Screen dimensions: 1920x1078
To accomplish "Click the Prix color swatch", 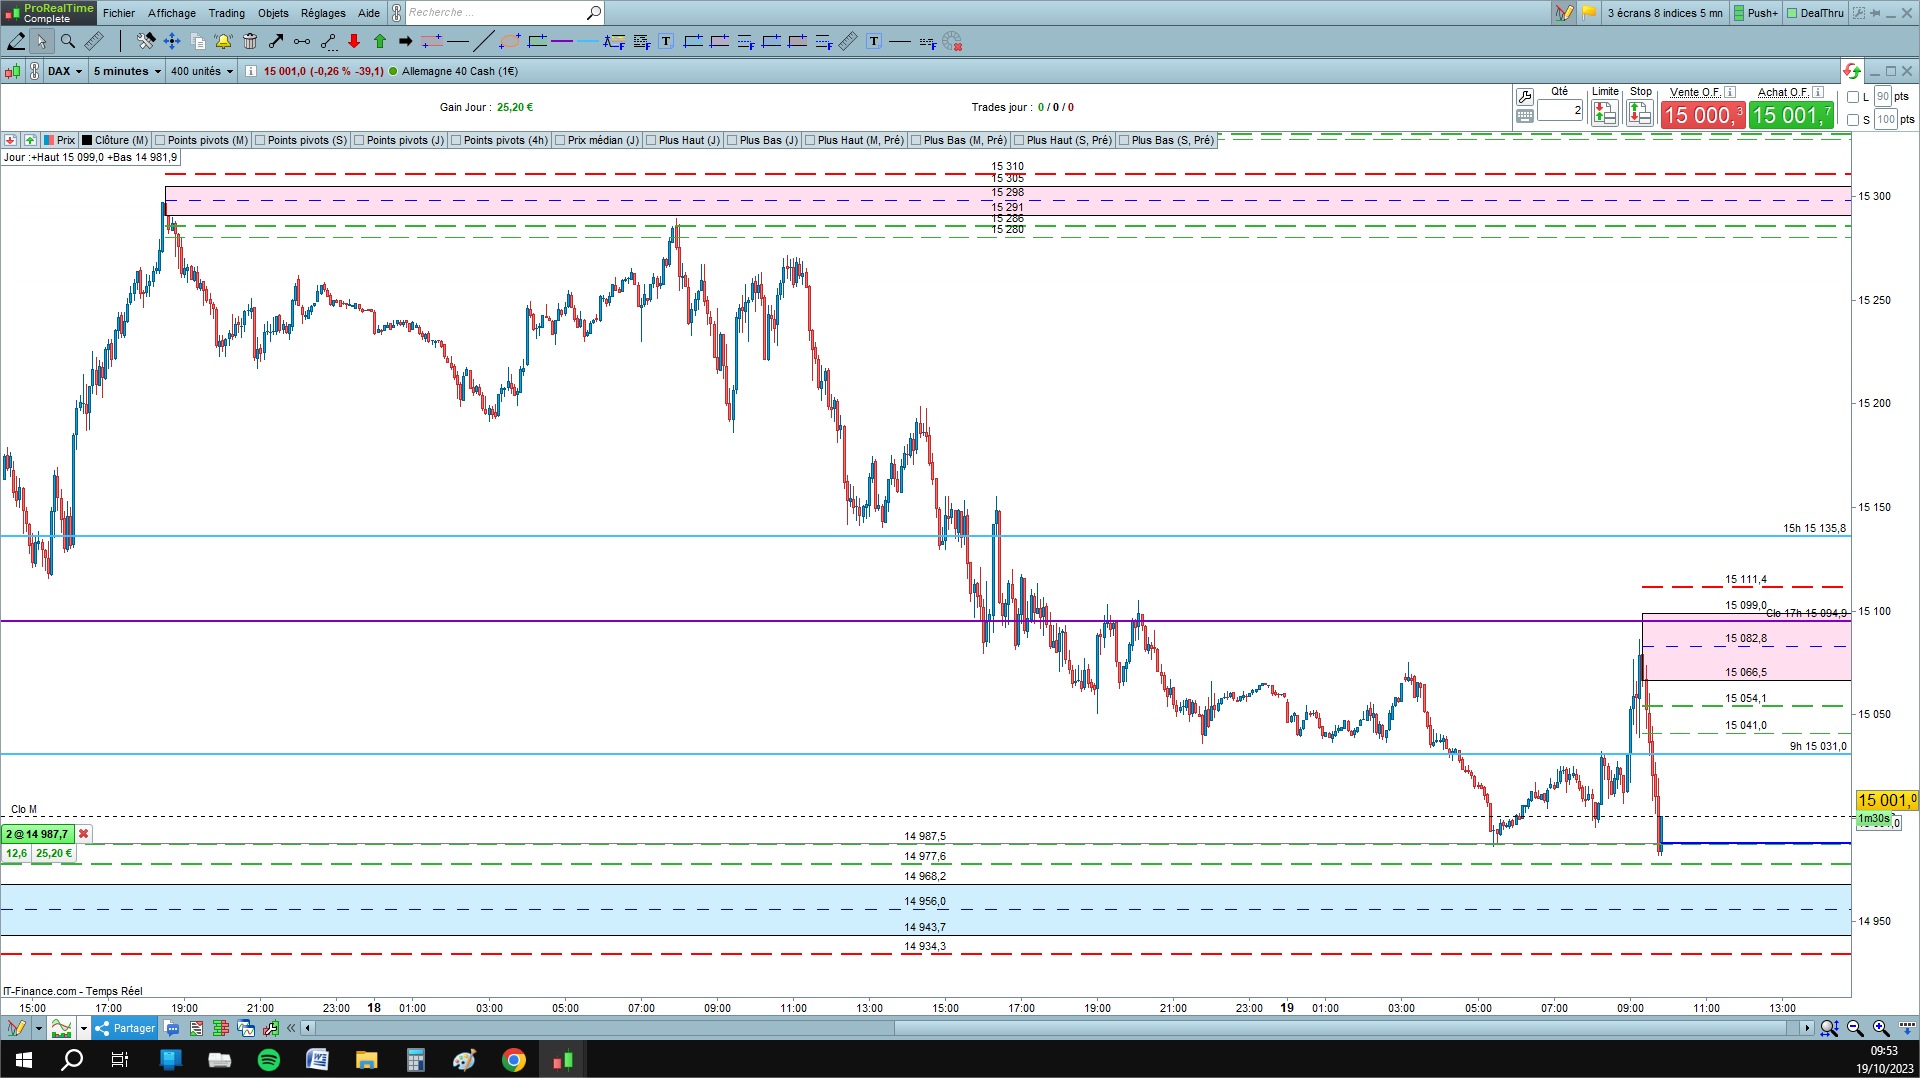I will pyautogui.click(x=49, y=140).
